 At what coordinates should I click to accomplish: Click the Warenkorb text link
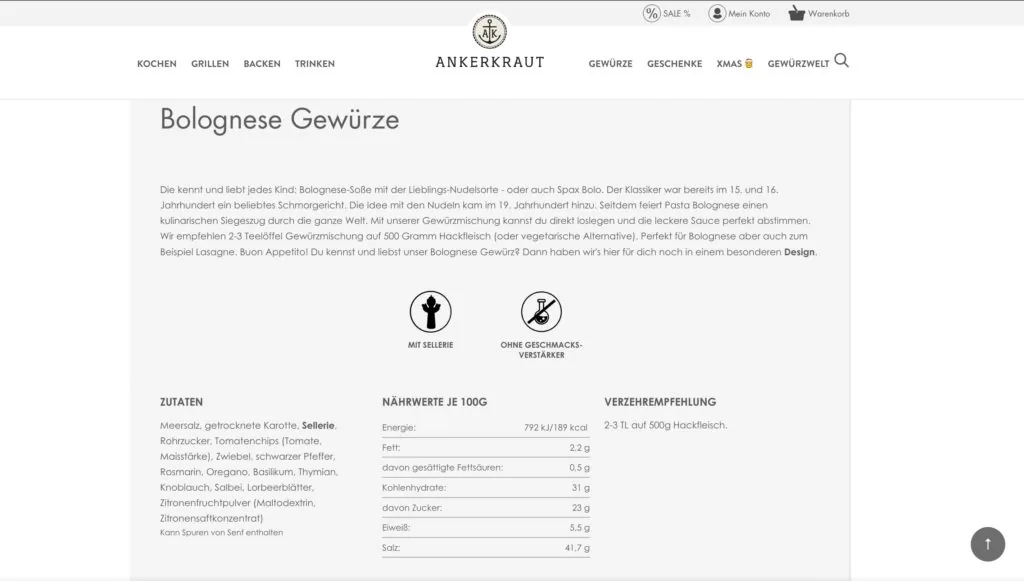coord(829,14)
